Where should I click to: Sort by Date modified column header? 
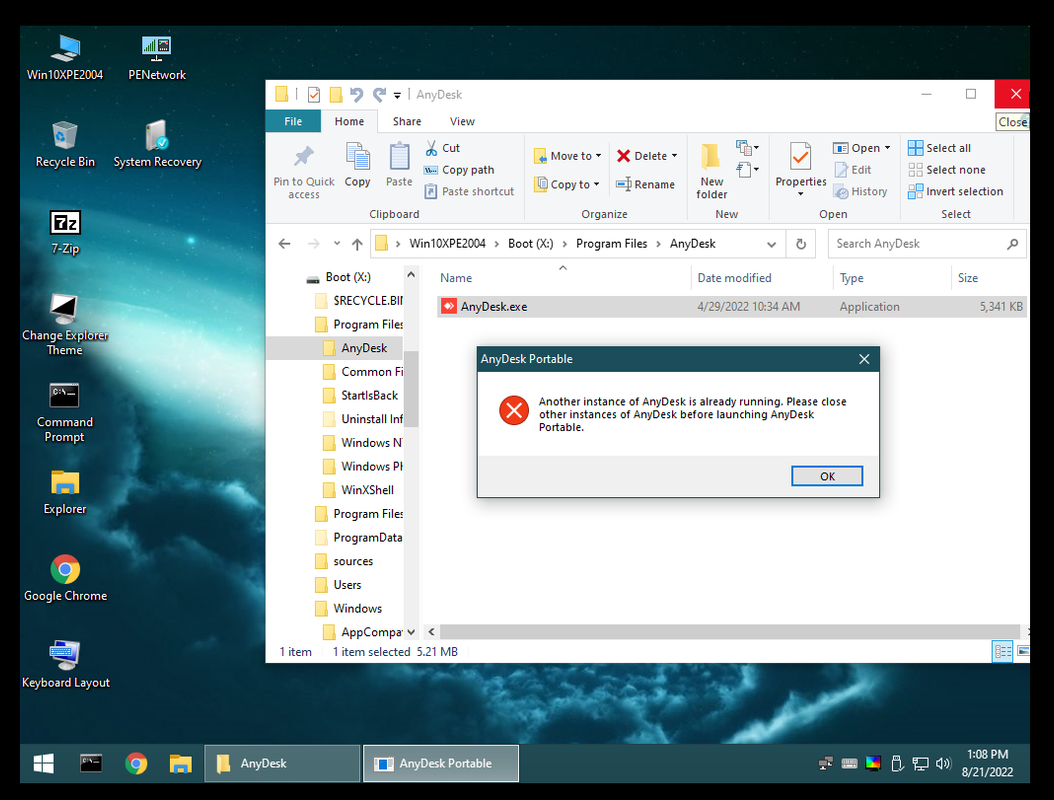point(734,278)
